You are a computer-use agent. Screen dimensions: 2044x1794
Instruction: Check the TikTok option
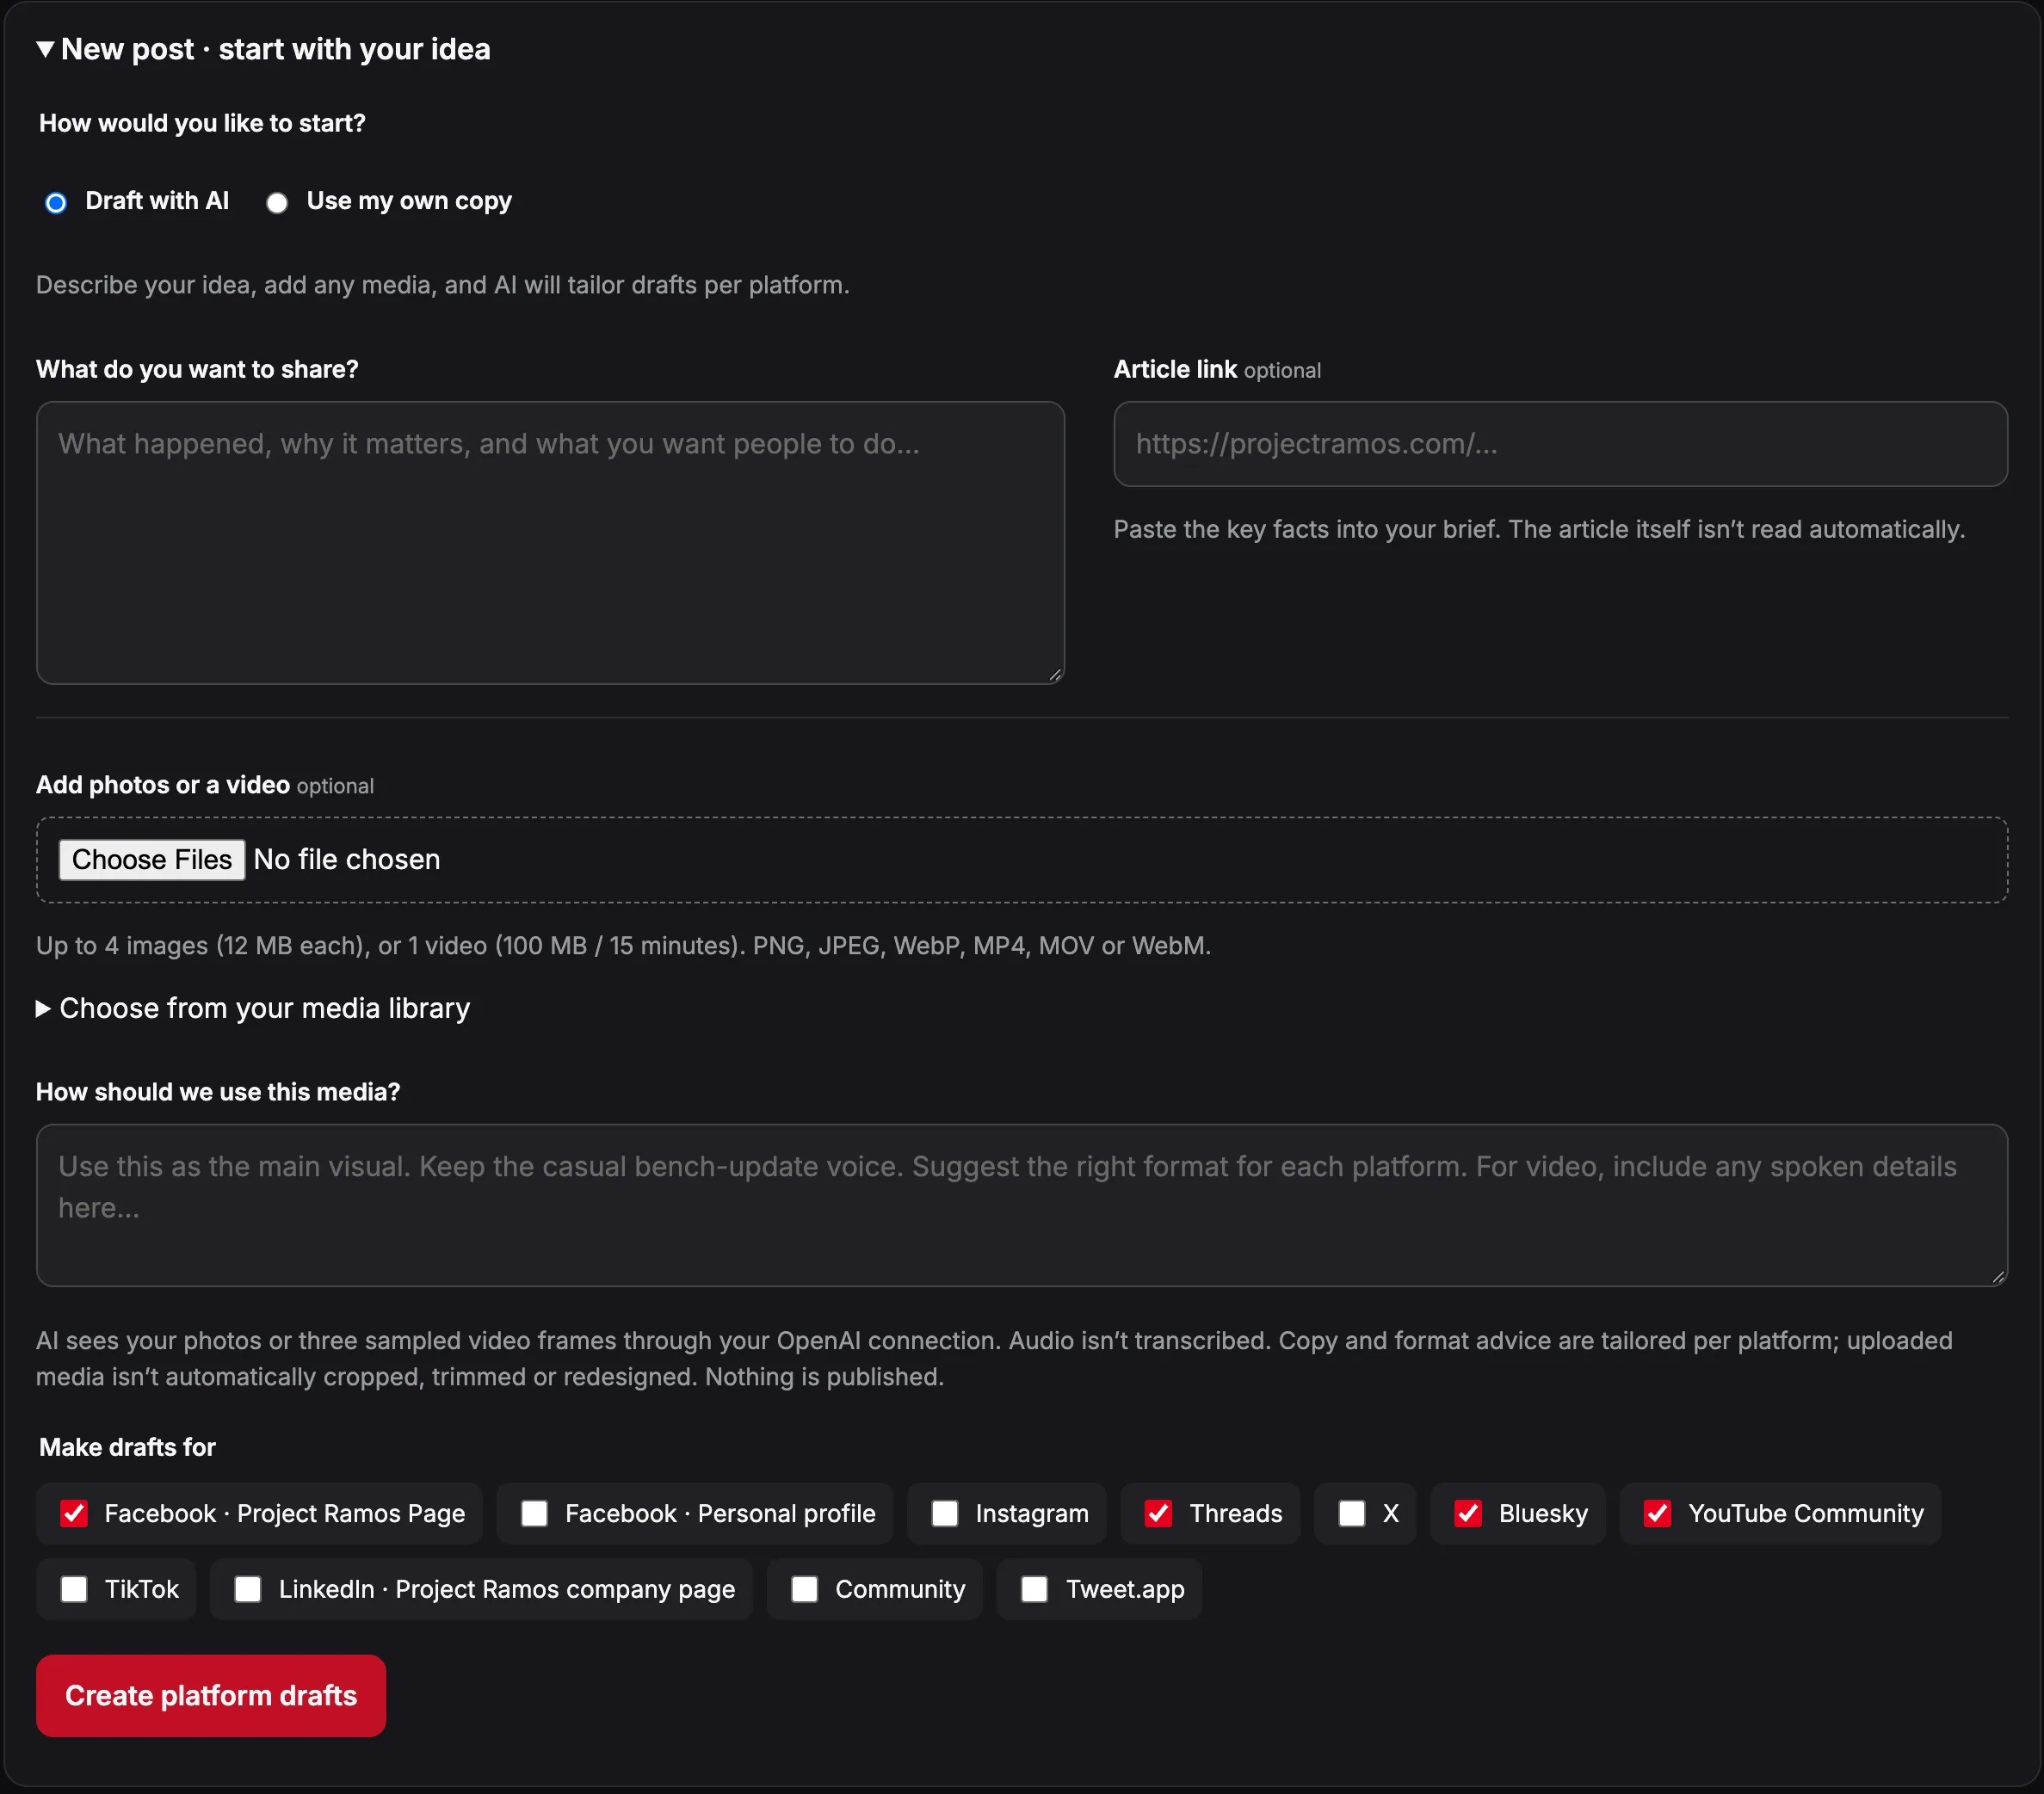tap(74, 1590)
